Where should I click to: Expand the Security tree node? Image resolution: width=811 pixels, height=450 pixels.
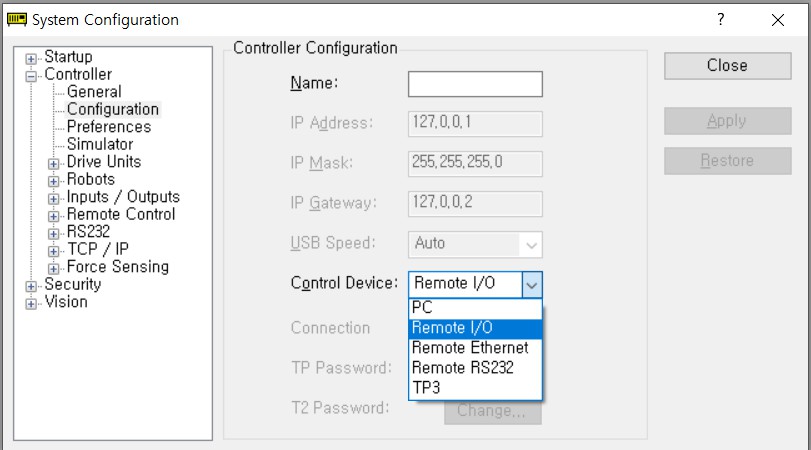point(31,287)
